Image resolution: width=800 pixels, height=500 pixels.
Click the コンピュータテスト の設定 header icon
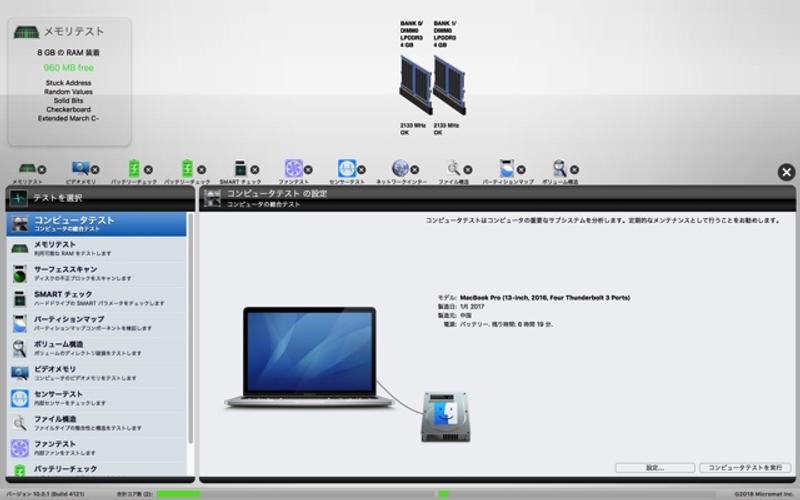coord(212,198)
